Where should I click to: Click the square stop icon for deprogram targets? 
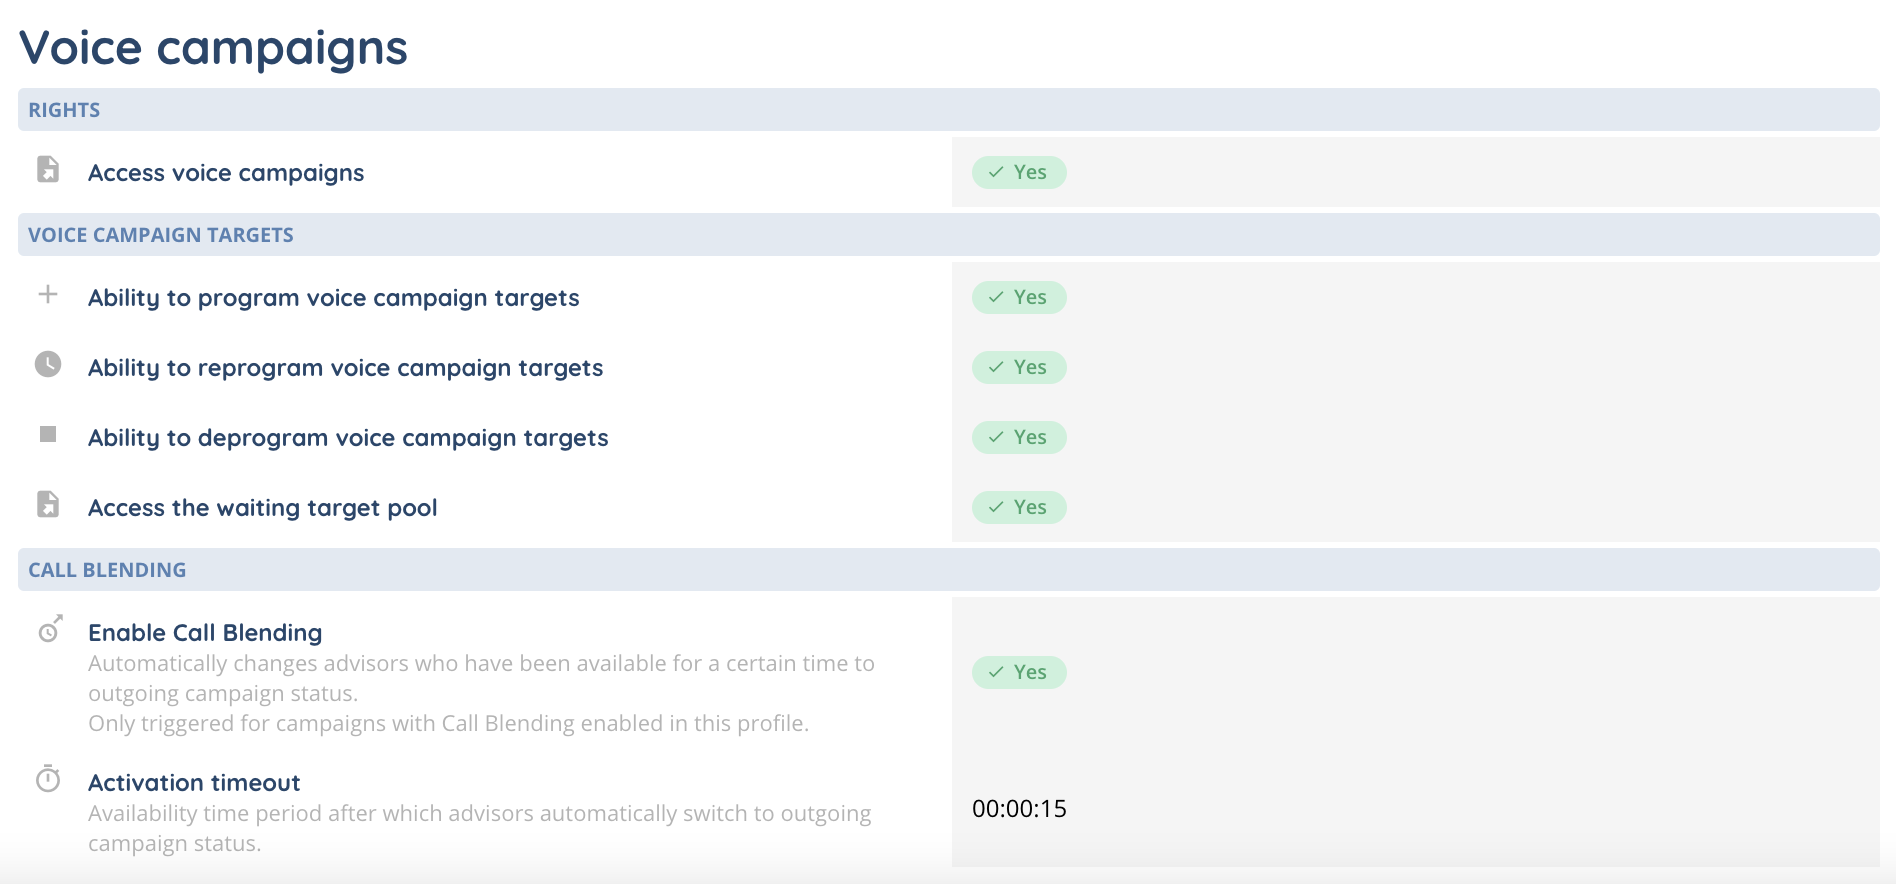[x=48, y=434]
